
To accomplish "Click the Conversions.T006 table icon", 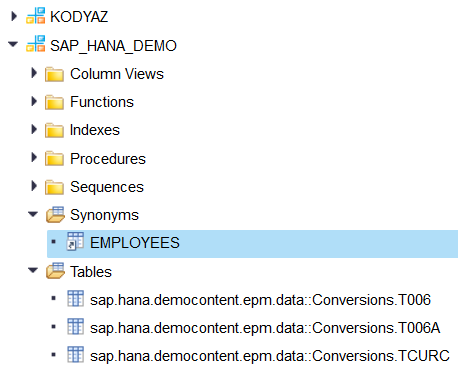I will pos(75,298).
